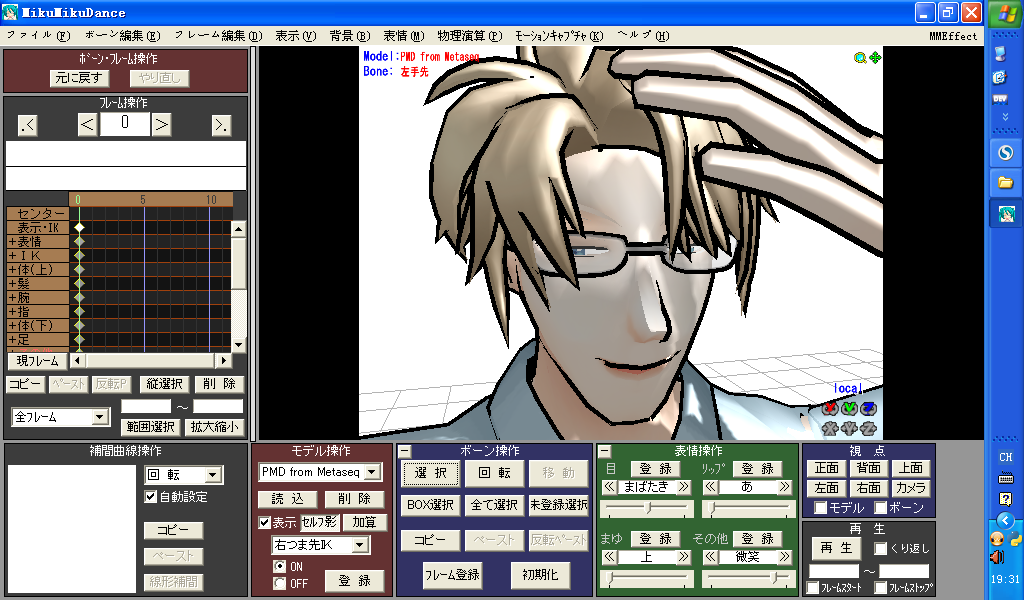Collapse the 表情操作 panel with its minus icon
Screen dimensions: 1024x600
604,451
